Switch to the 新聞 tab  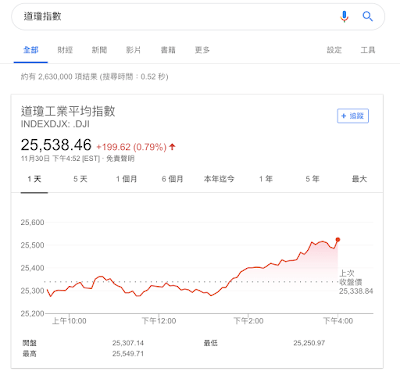coord(99,50)
